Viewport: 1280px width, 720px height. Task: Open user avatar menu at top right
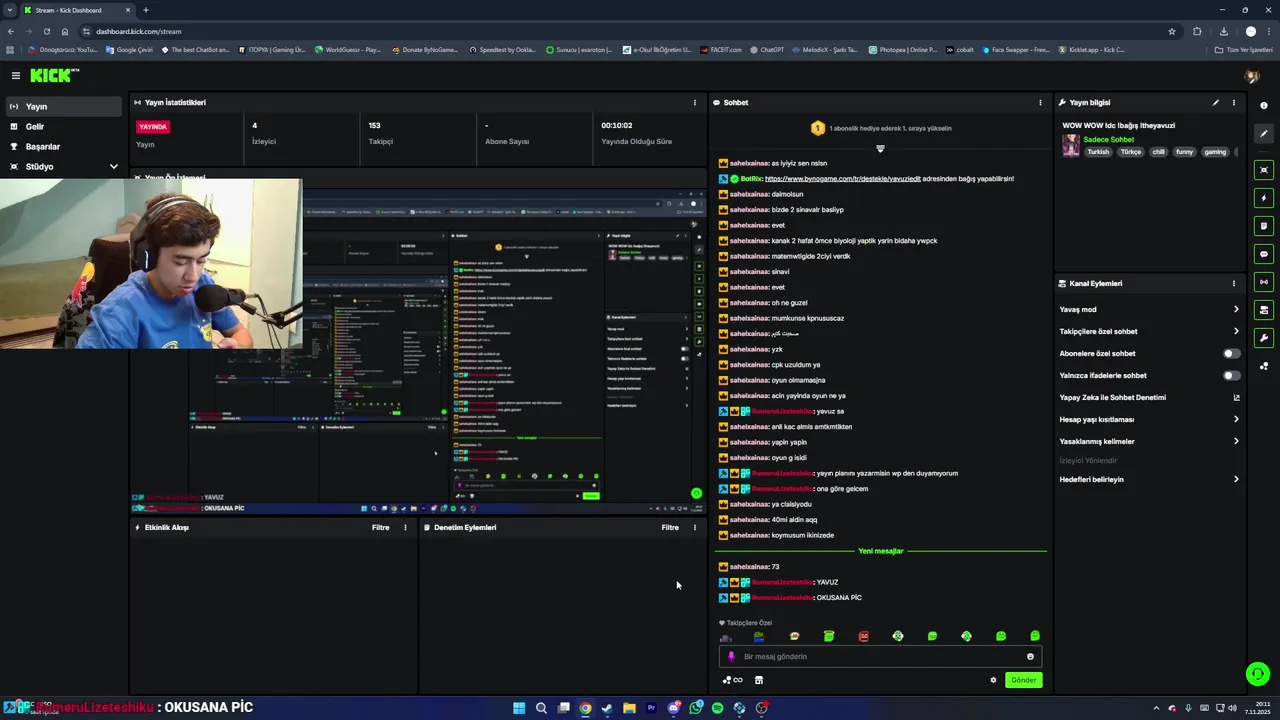(1251, 76)
